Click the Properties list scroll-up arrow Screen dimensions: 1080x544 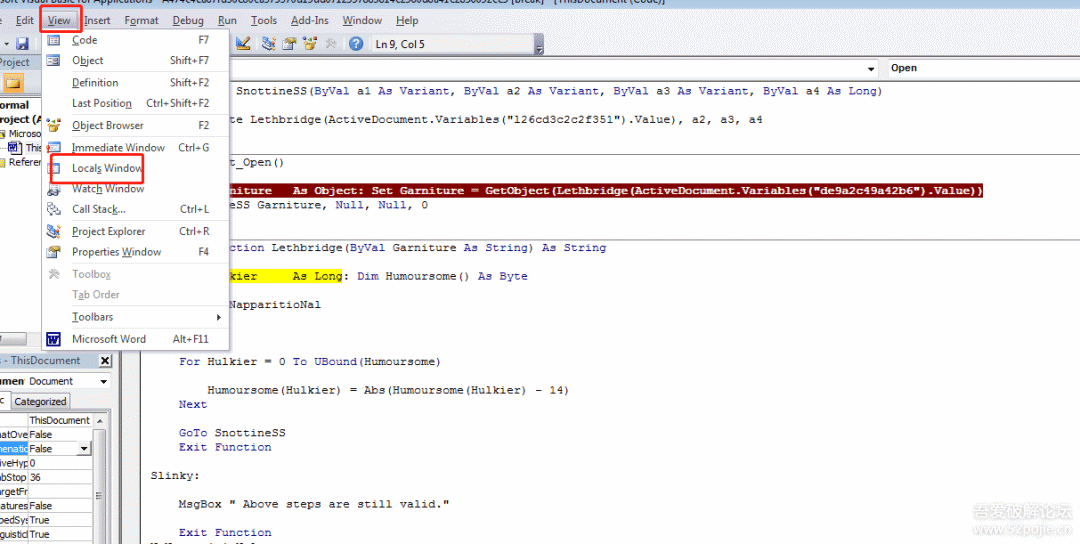pos(100,421)
